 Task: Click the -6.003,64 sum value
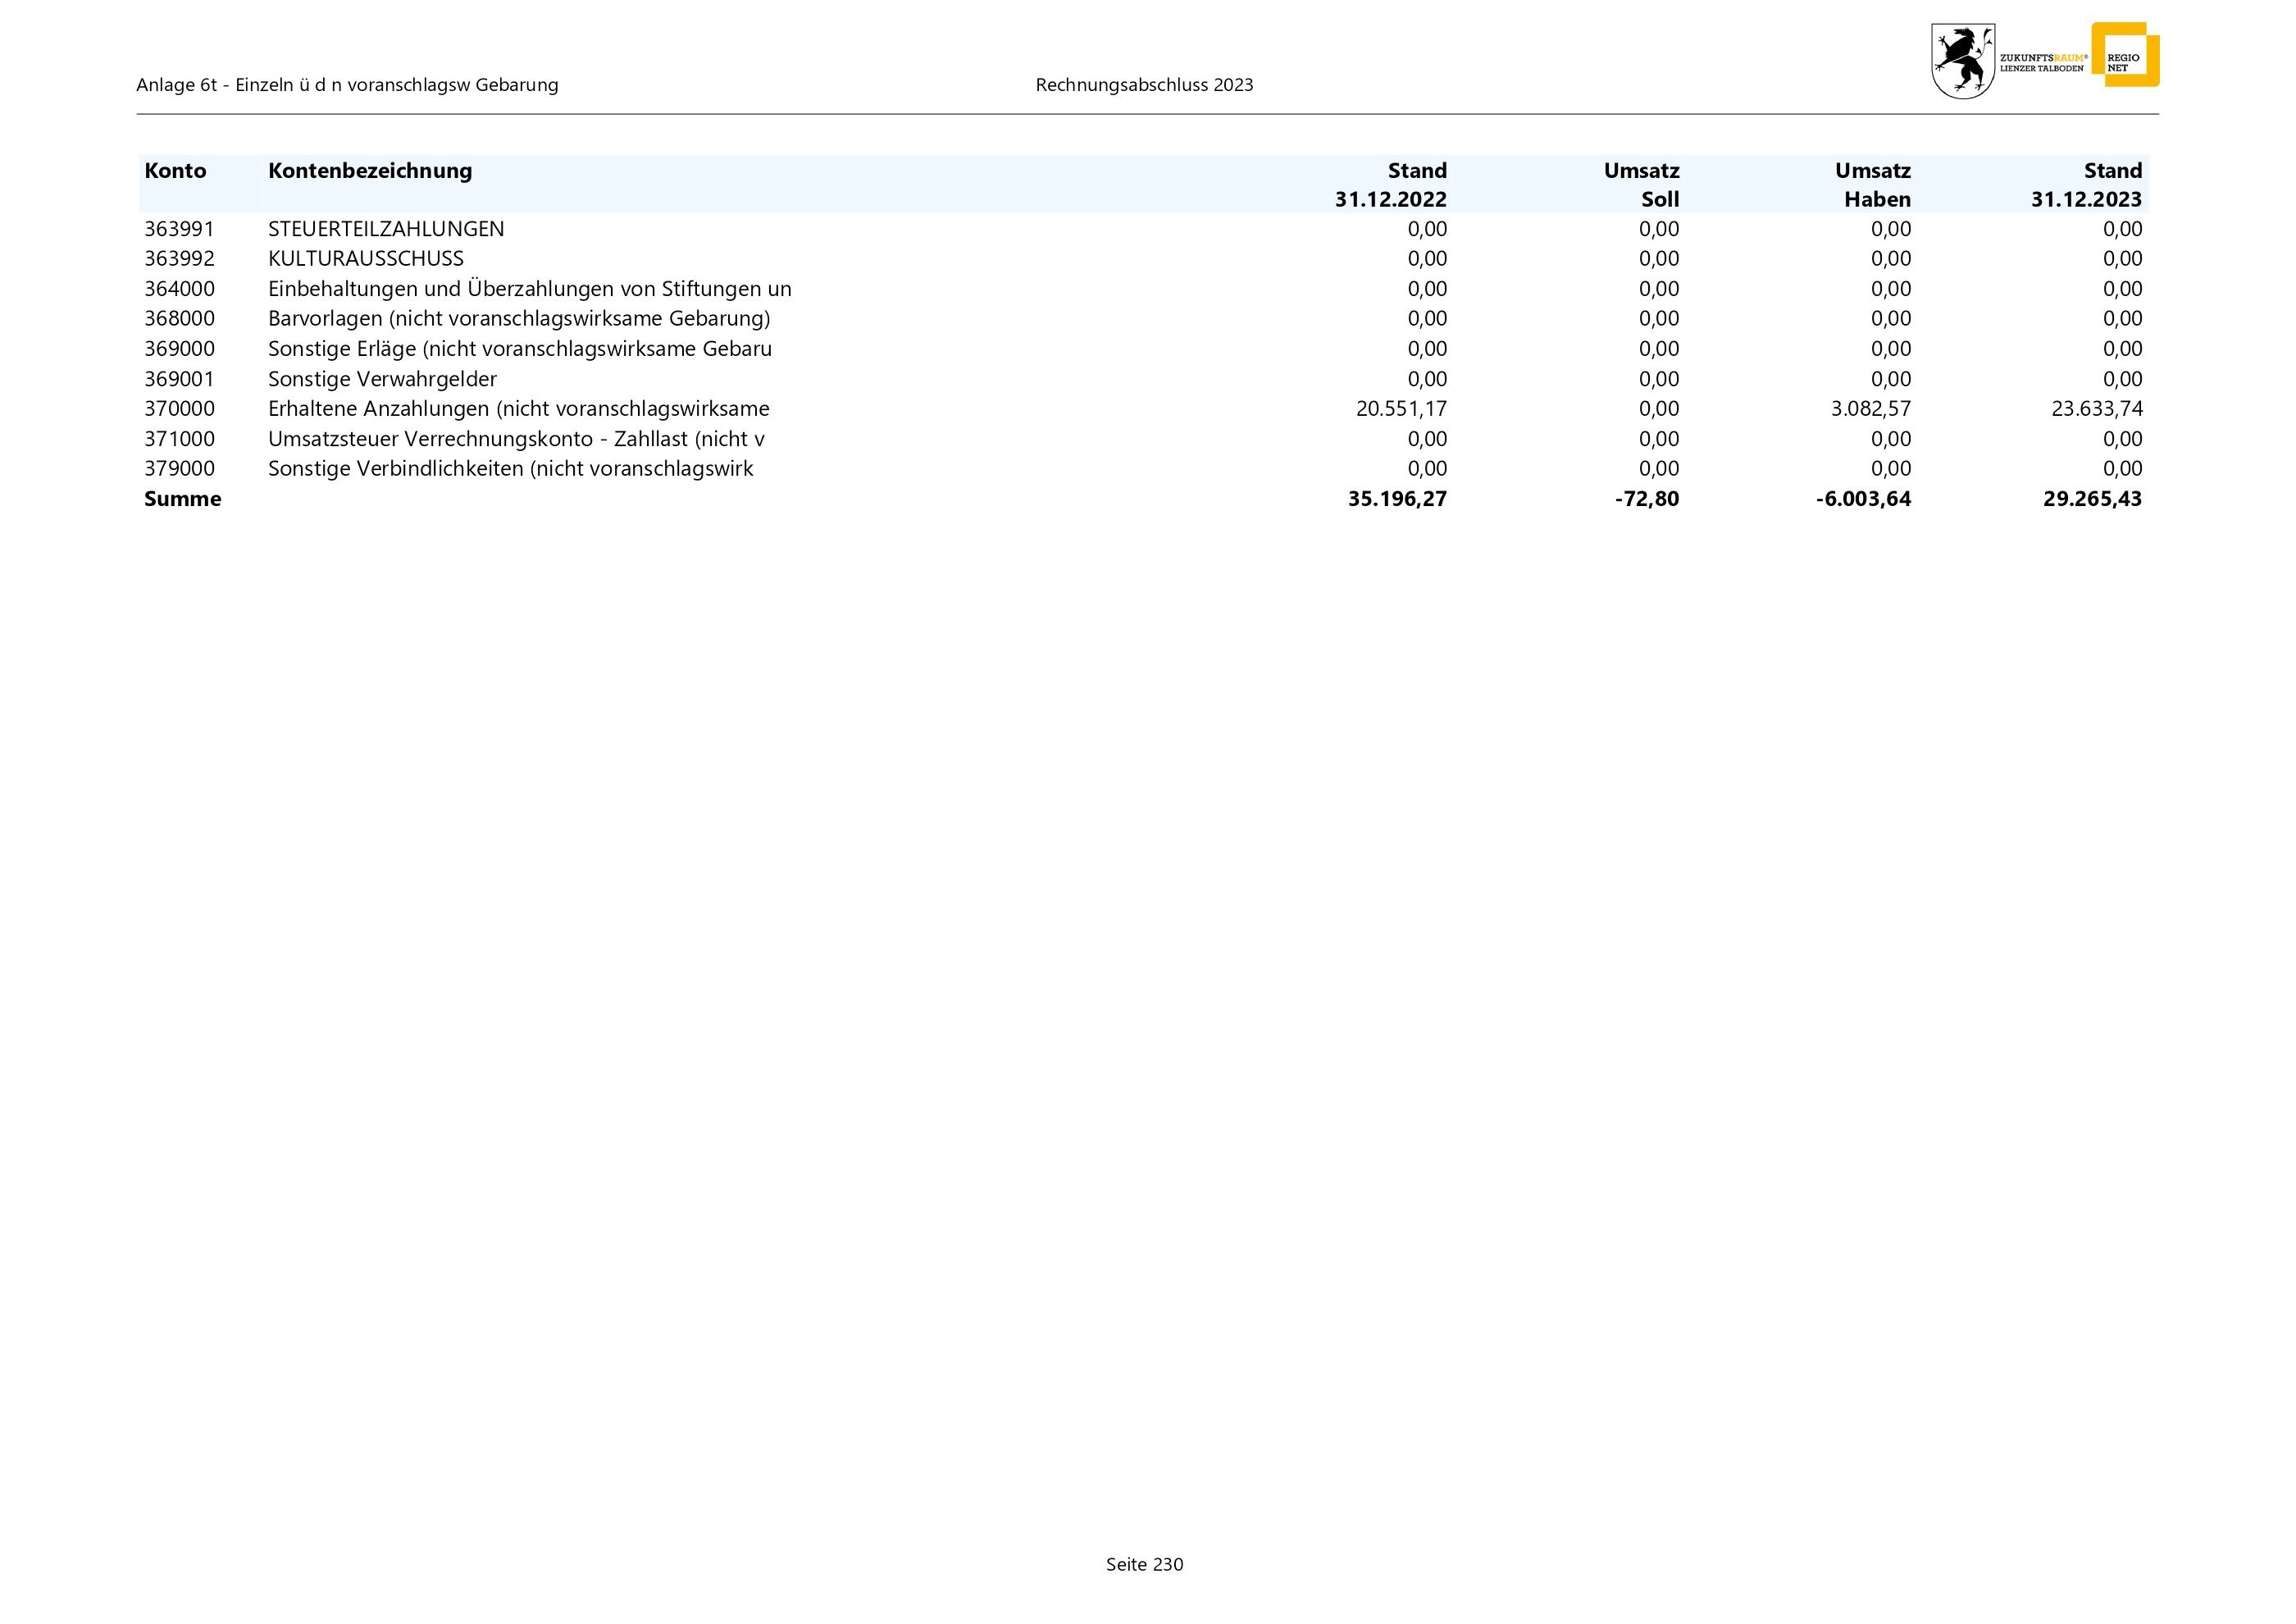(x=1863, y=499)
